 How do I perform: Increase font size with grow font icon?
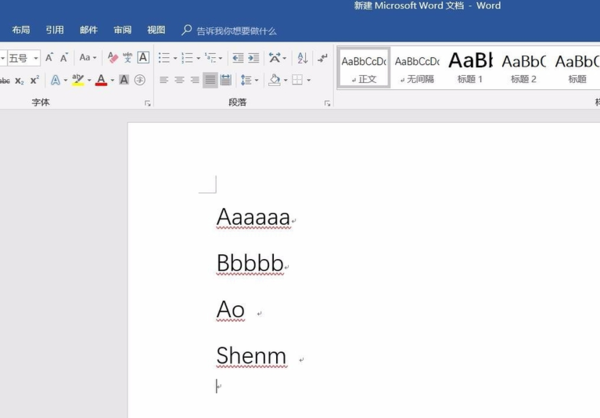(x=49, y=58)
